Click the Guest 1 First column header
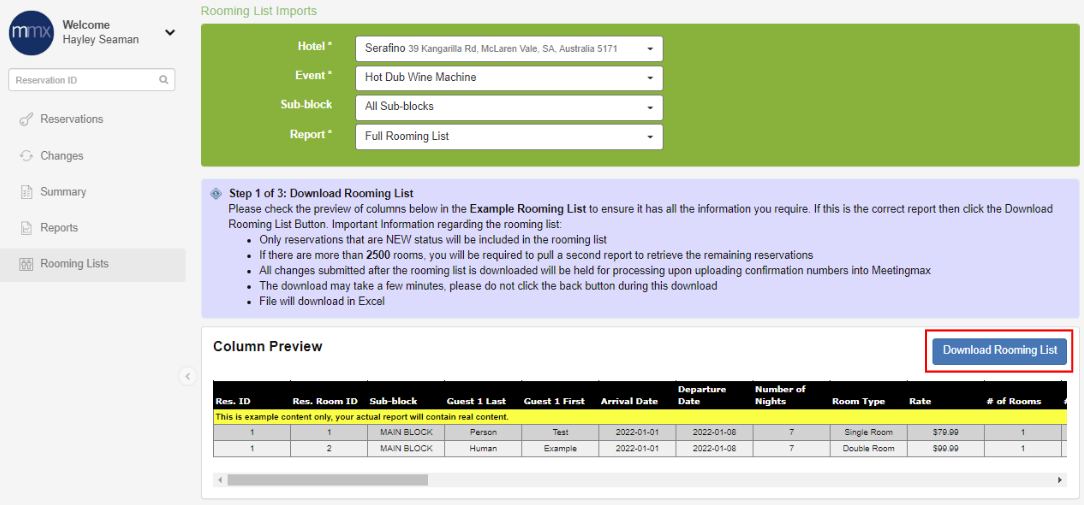This screenshot has height=505, width=1084. coord(560,395)
